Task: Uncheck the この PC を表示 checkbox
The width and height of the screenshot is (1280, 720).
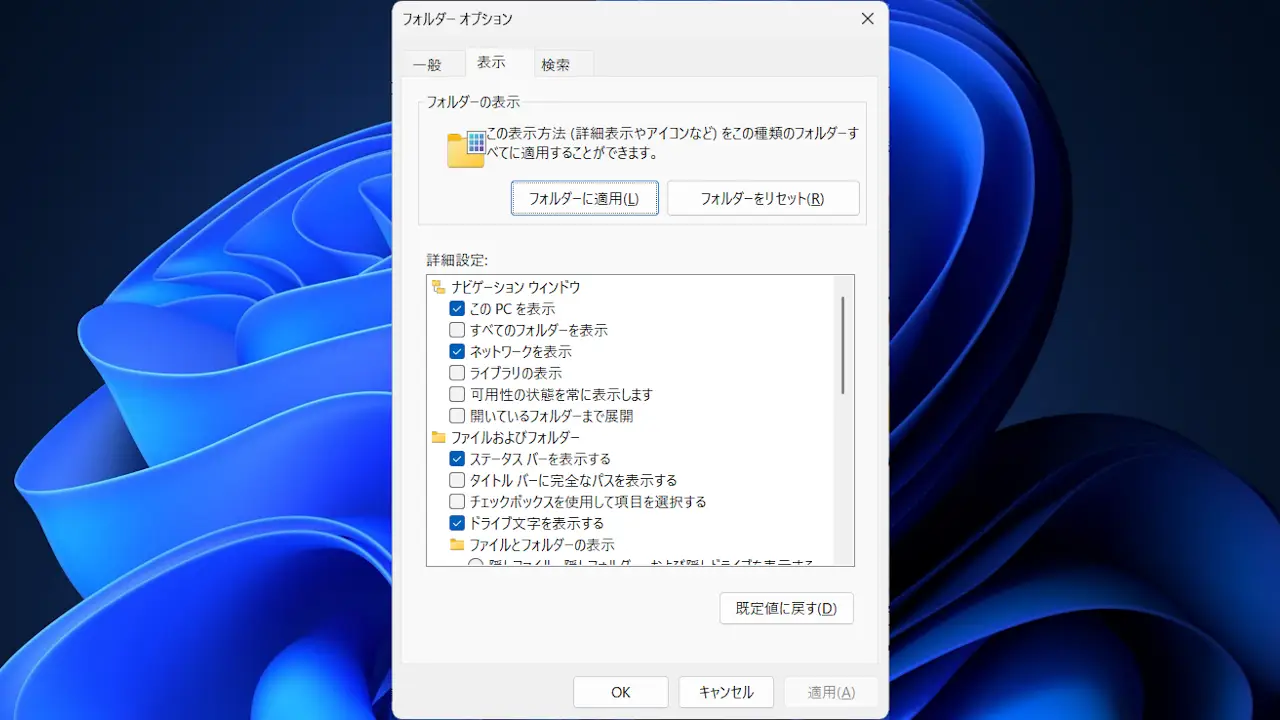Action: (457, 309)
